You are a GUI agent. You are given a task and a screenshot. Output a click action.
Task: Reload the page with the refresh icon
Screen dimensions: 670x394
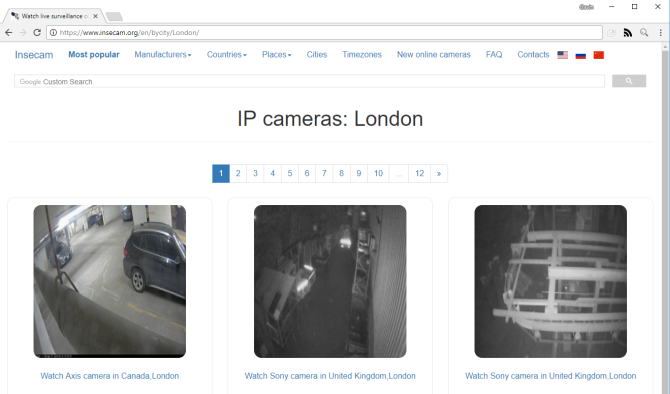coord(37,32)
